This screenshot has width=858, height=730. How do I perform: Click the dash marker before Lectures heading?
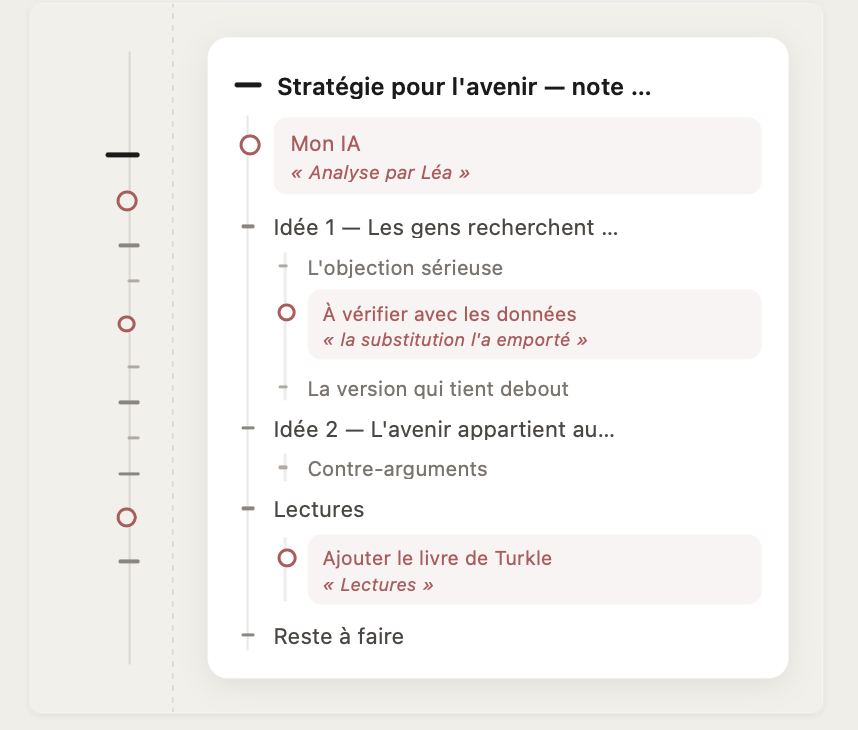(x=248, y=508)
